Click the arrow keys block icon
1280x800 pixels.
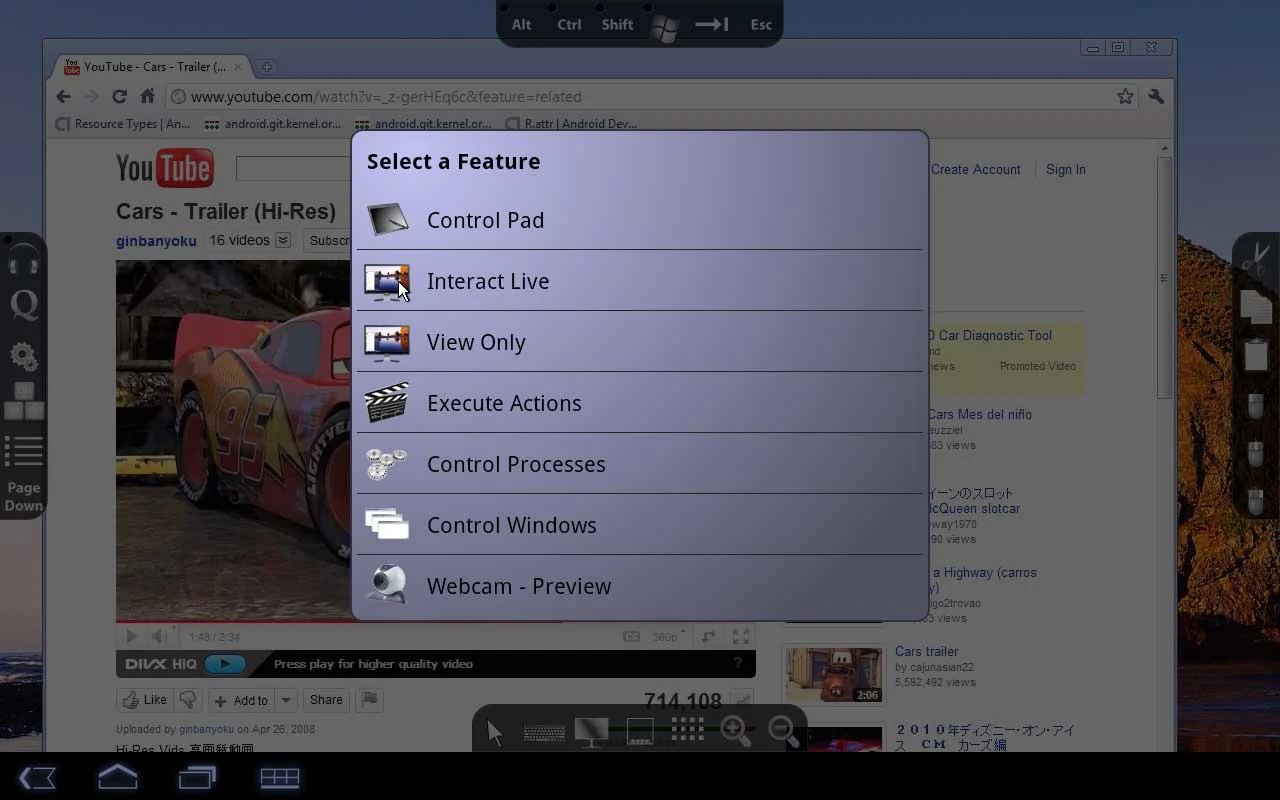(x=24, y=402)
